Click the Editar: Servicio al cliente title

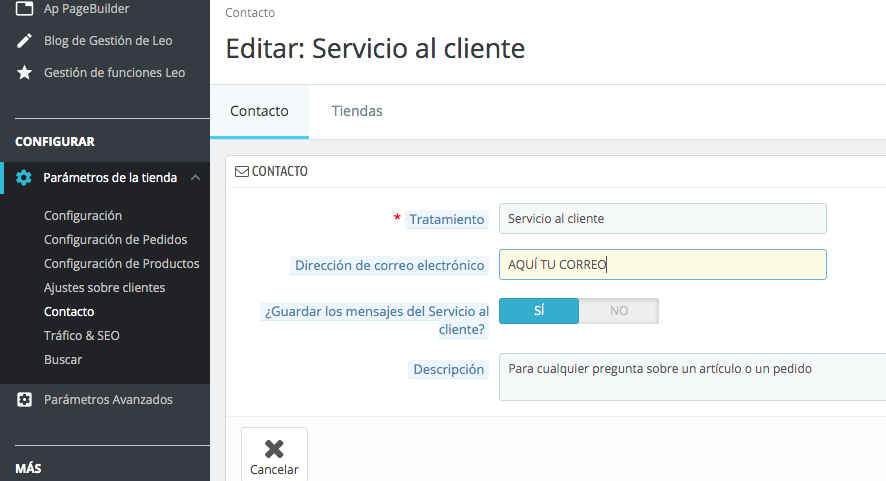pyautogui.click(x=375, y=49)
